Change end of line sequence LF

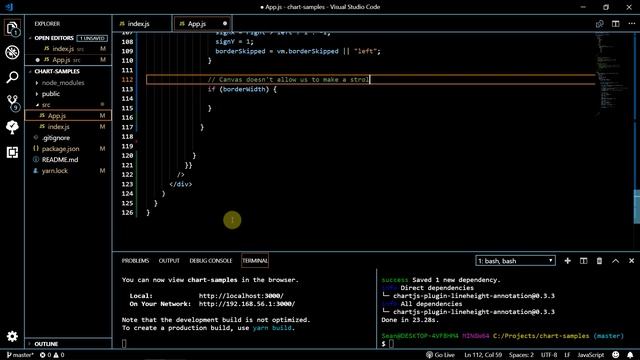(x=567, y=355)
